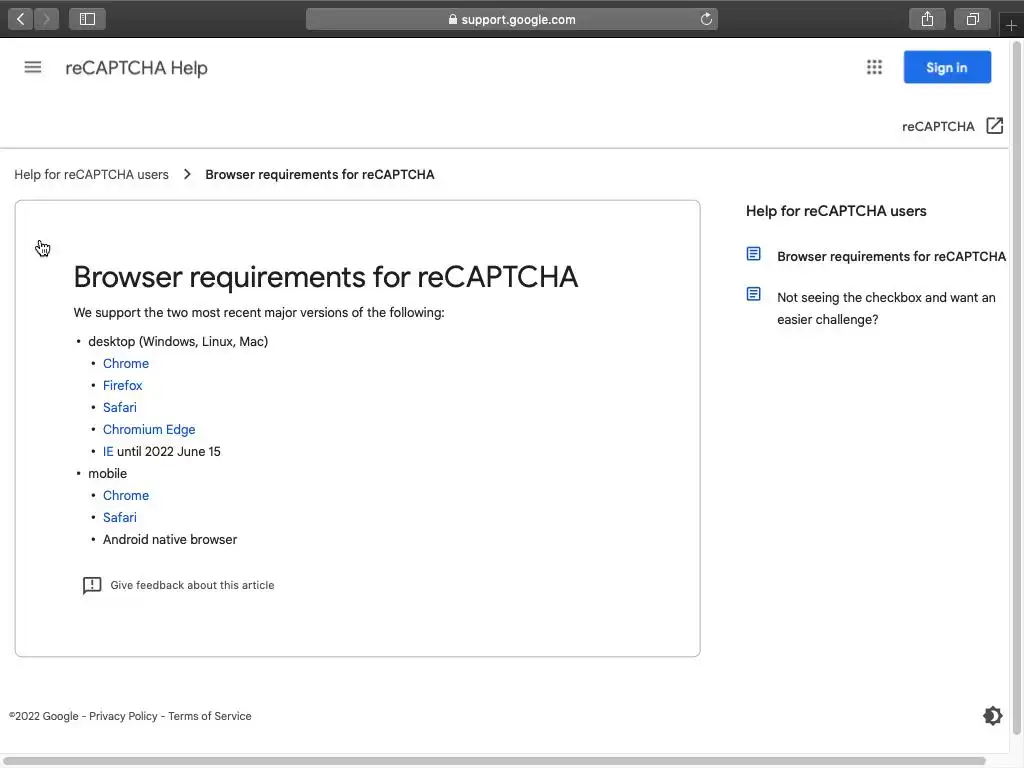Add a new tab with plus button
Image resolution: width=1024 pixels, height=768 pixels.
click(x=1012, y=25)
